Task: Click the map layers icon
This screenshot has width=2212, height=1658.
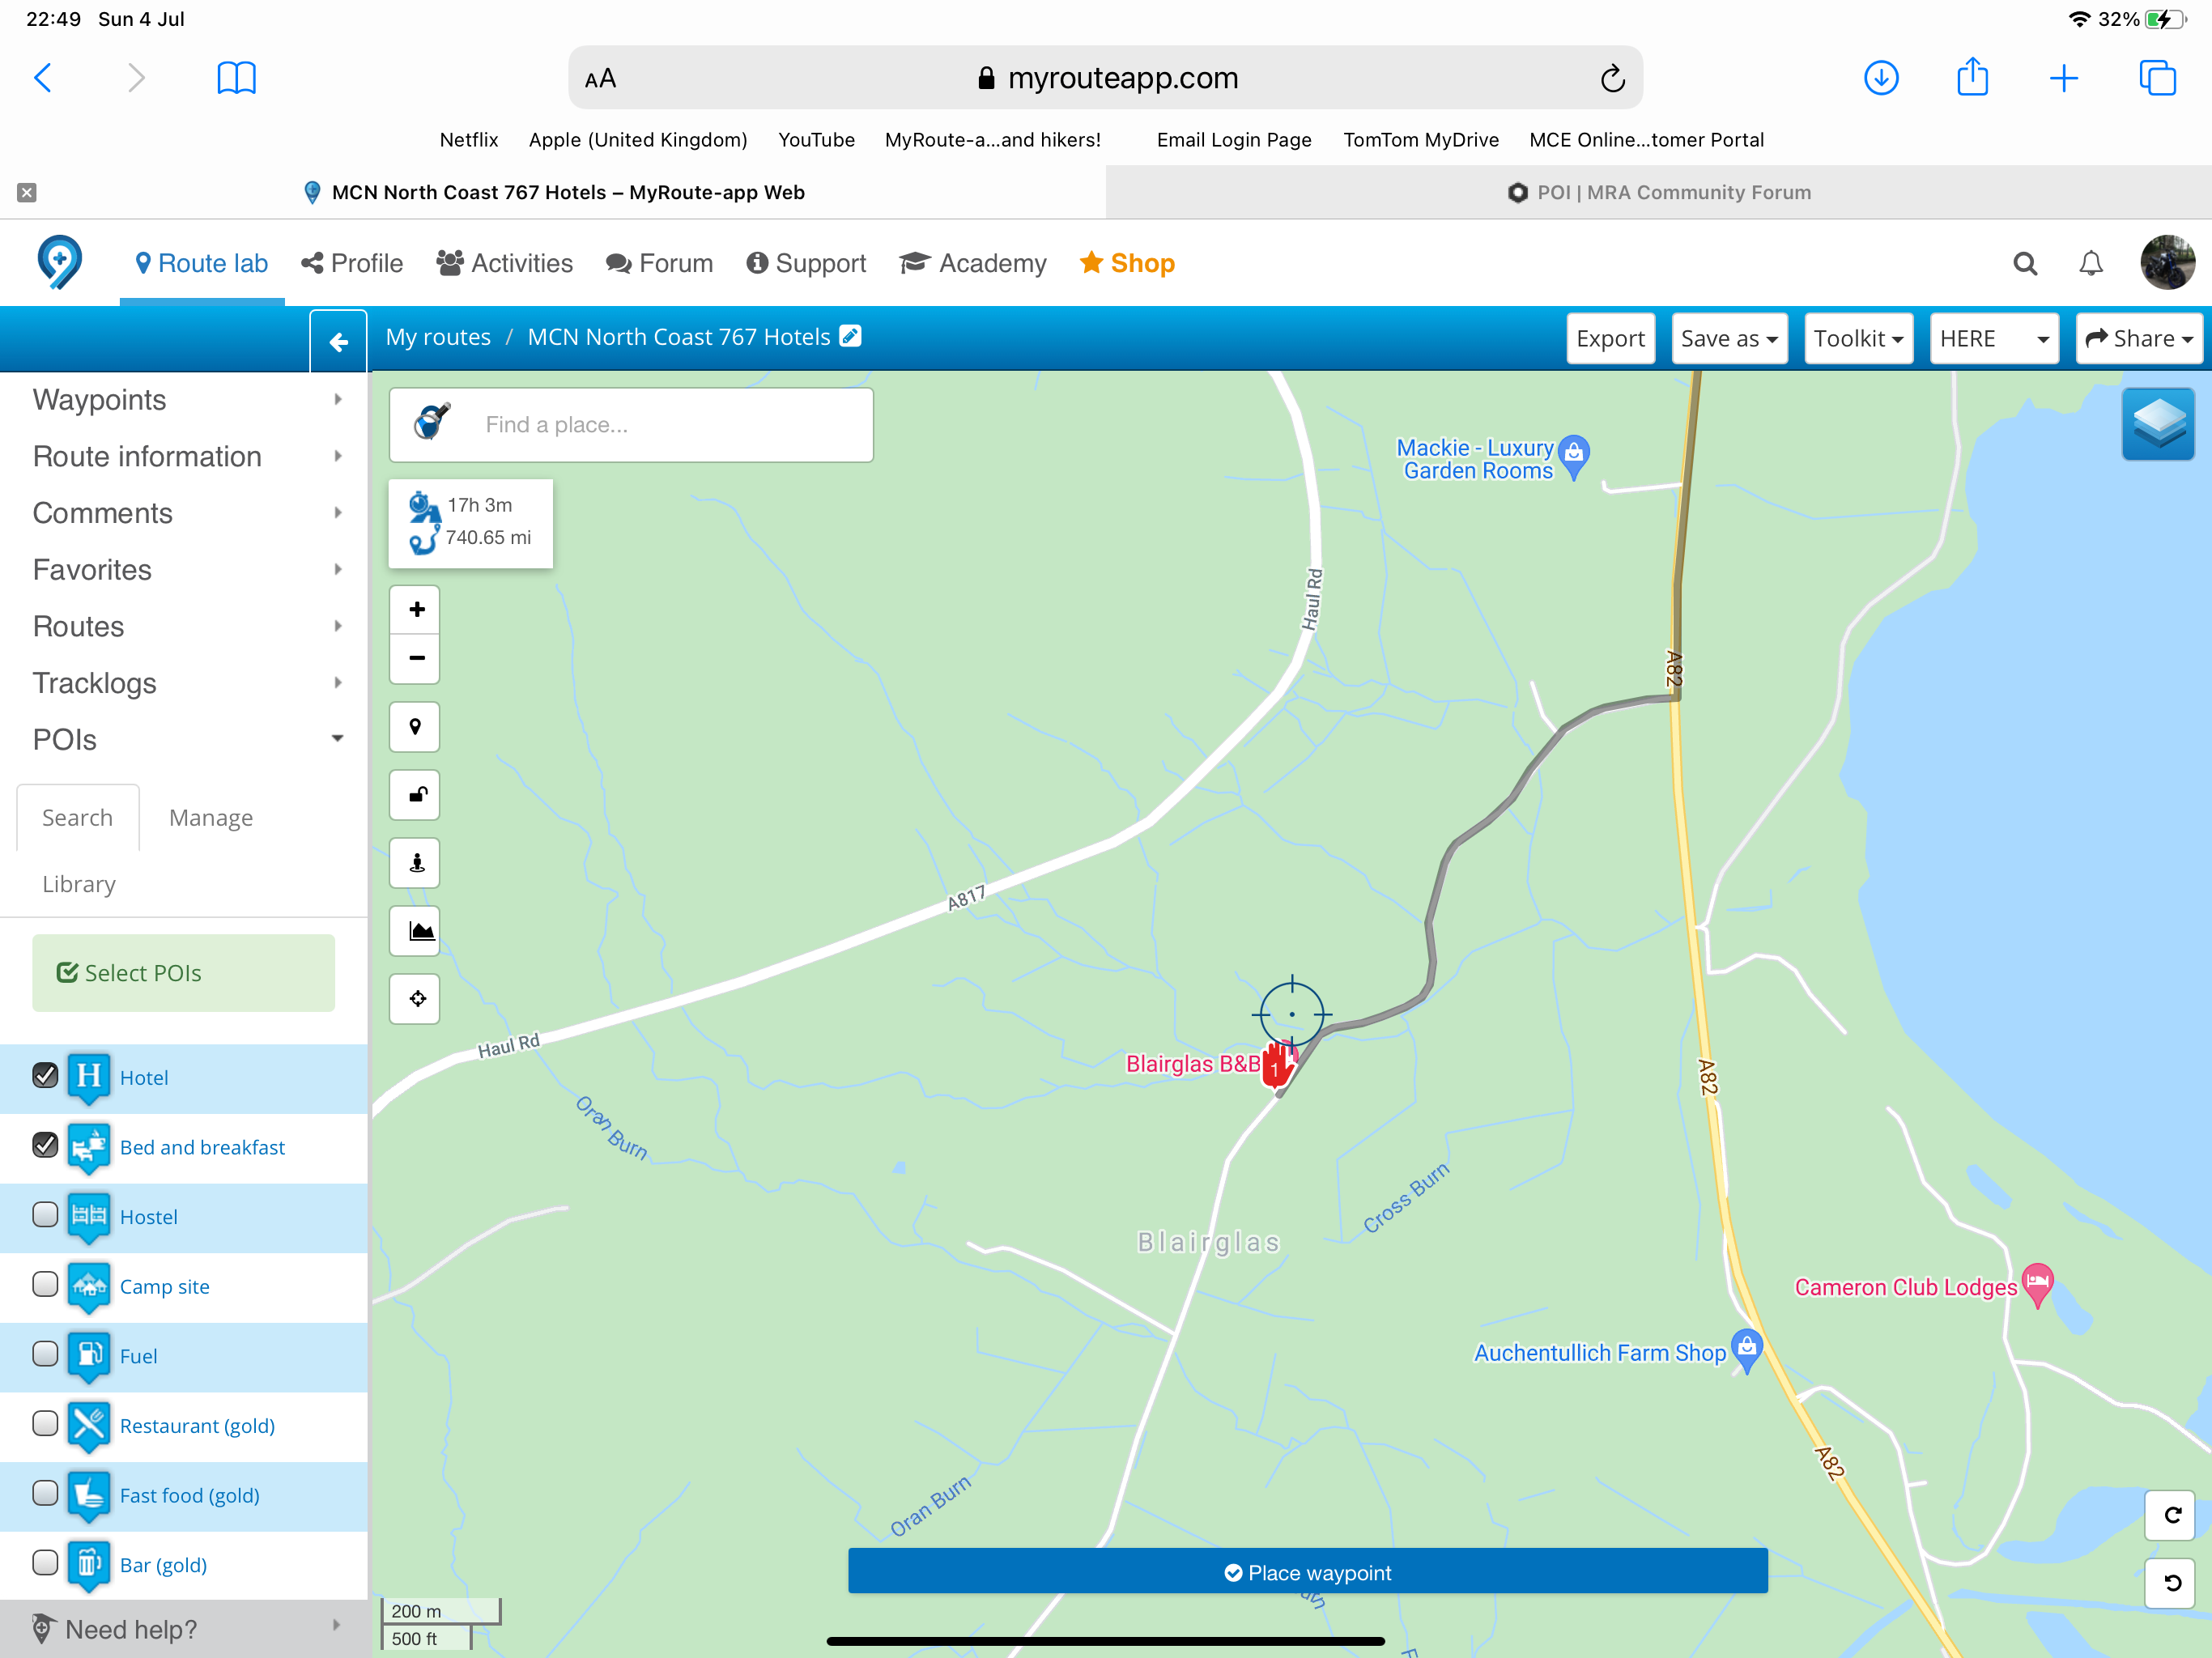Action: (x=2157, y=424)
